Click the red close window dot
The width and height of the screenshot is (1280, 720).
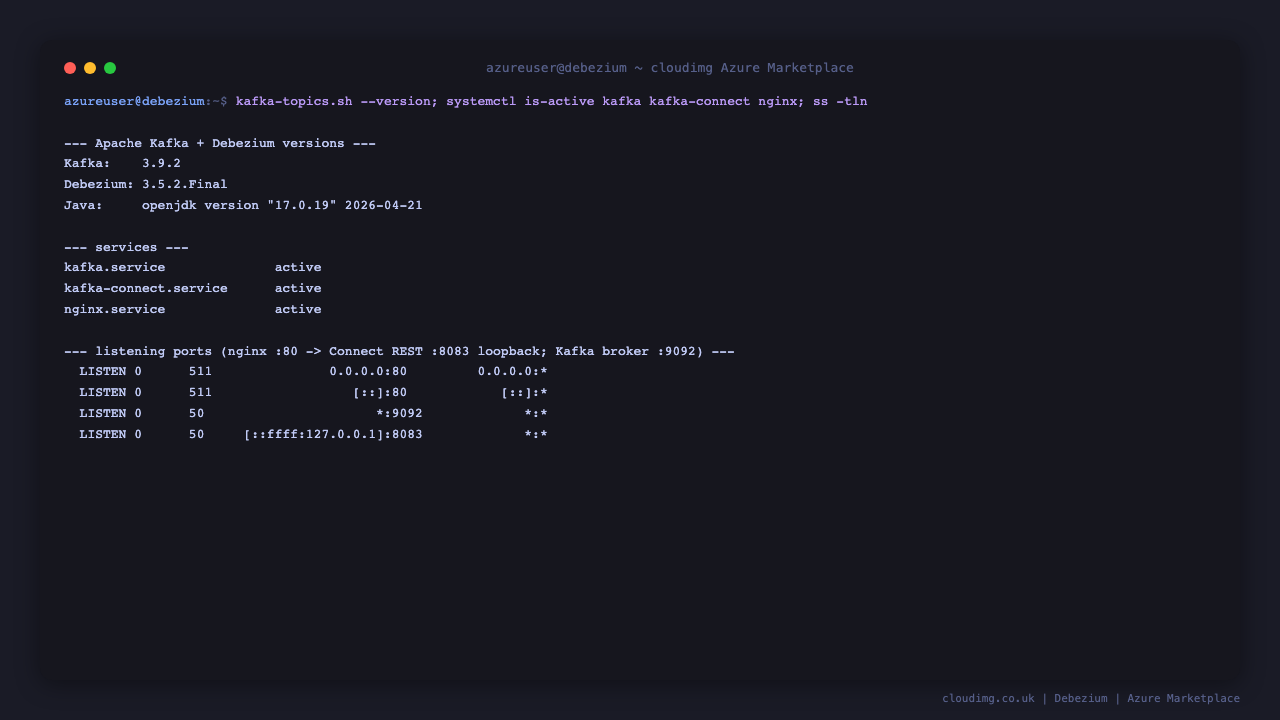coord(70,68)
